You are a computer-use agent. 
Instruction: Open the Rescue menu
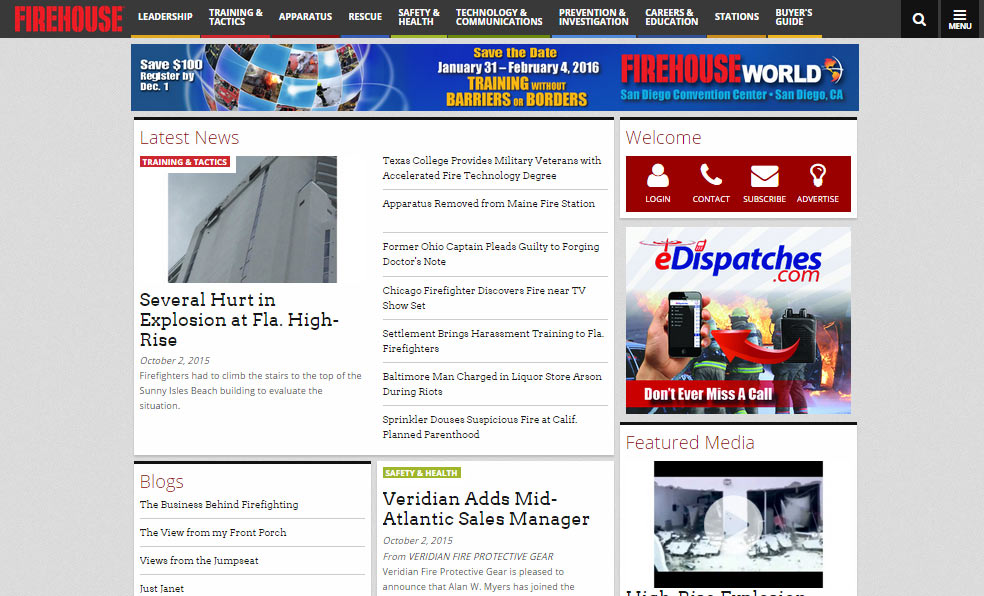(365, 17)
